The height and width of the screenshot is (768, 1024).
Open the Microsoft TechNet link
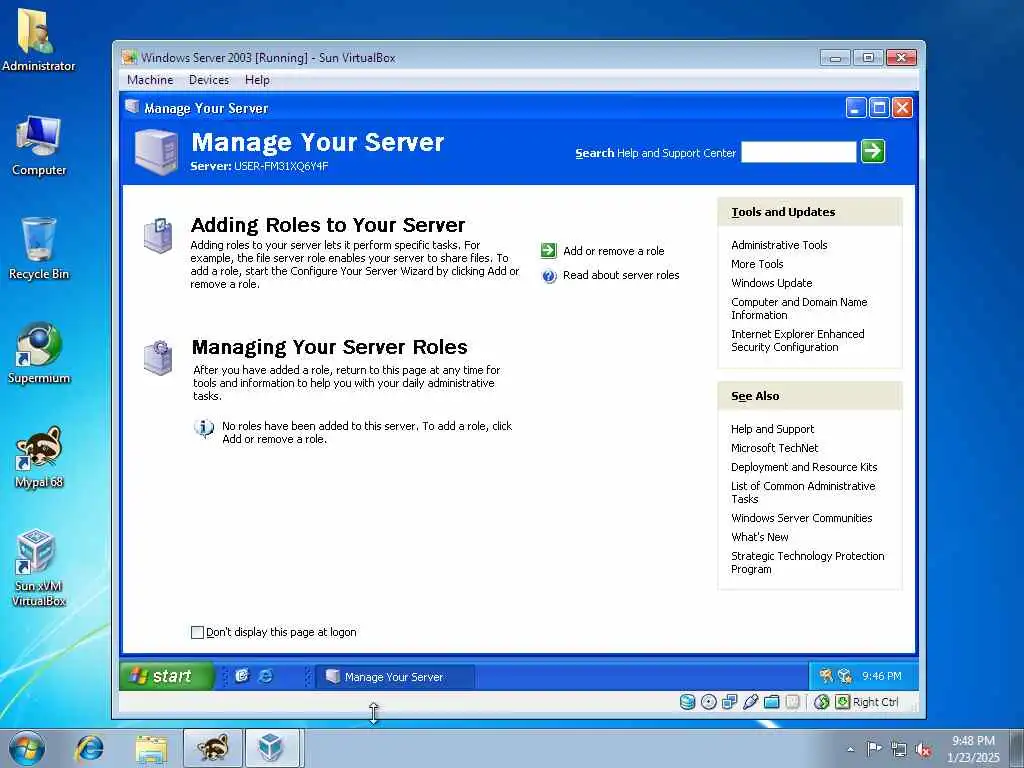click(775, 448)
